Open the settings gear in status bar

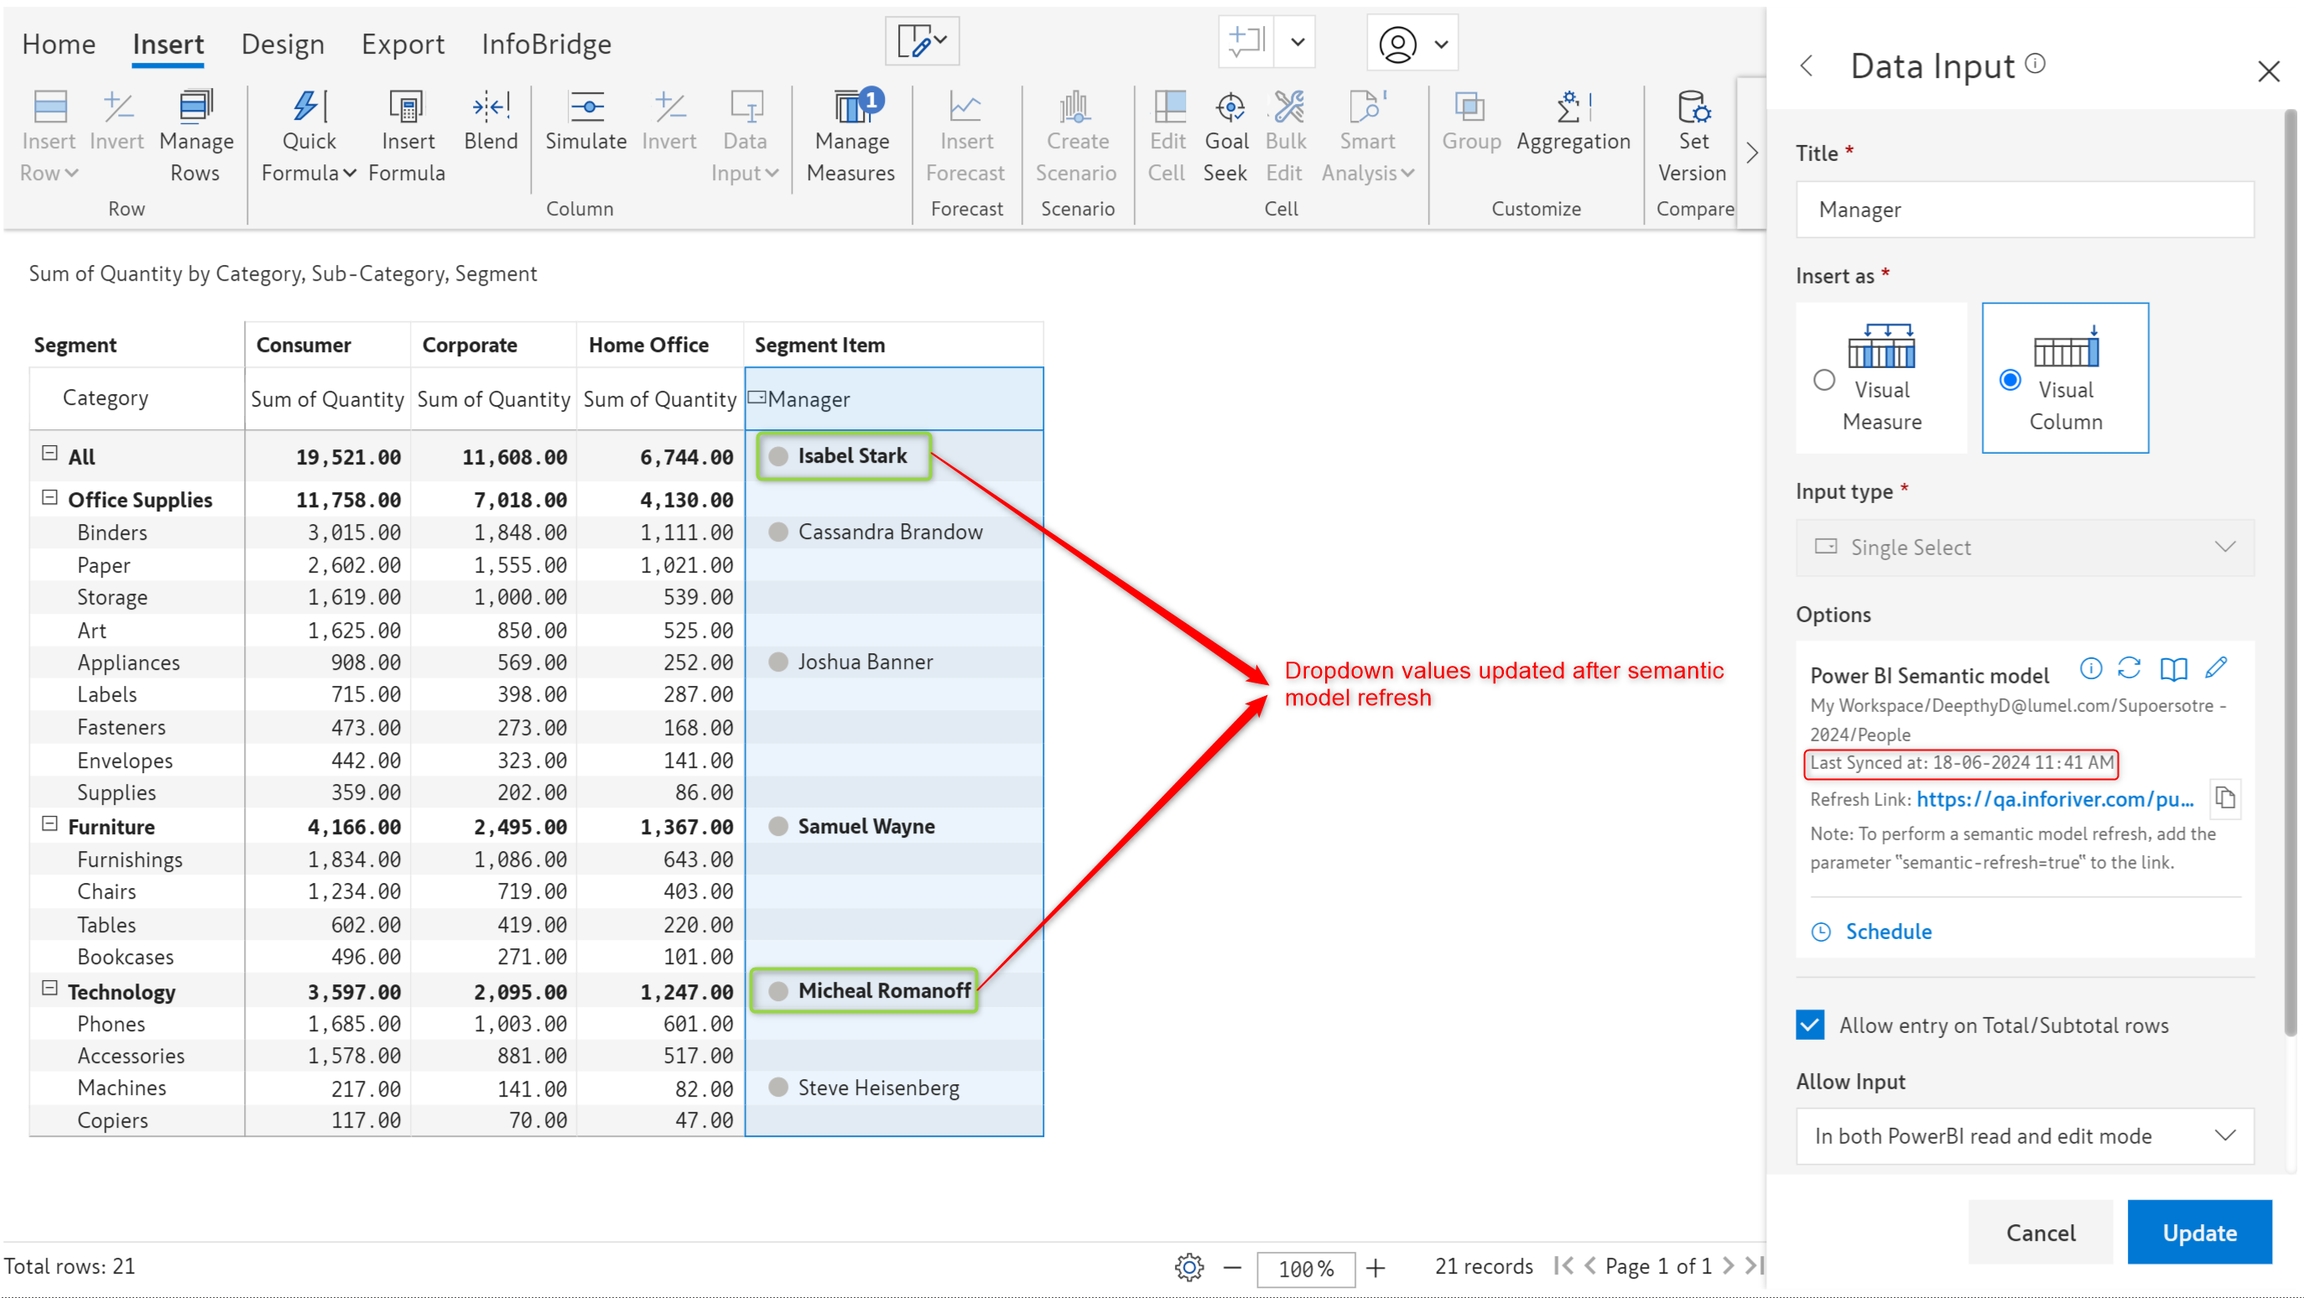click(1188, 1268)
